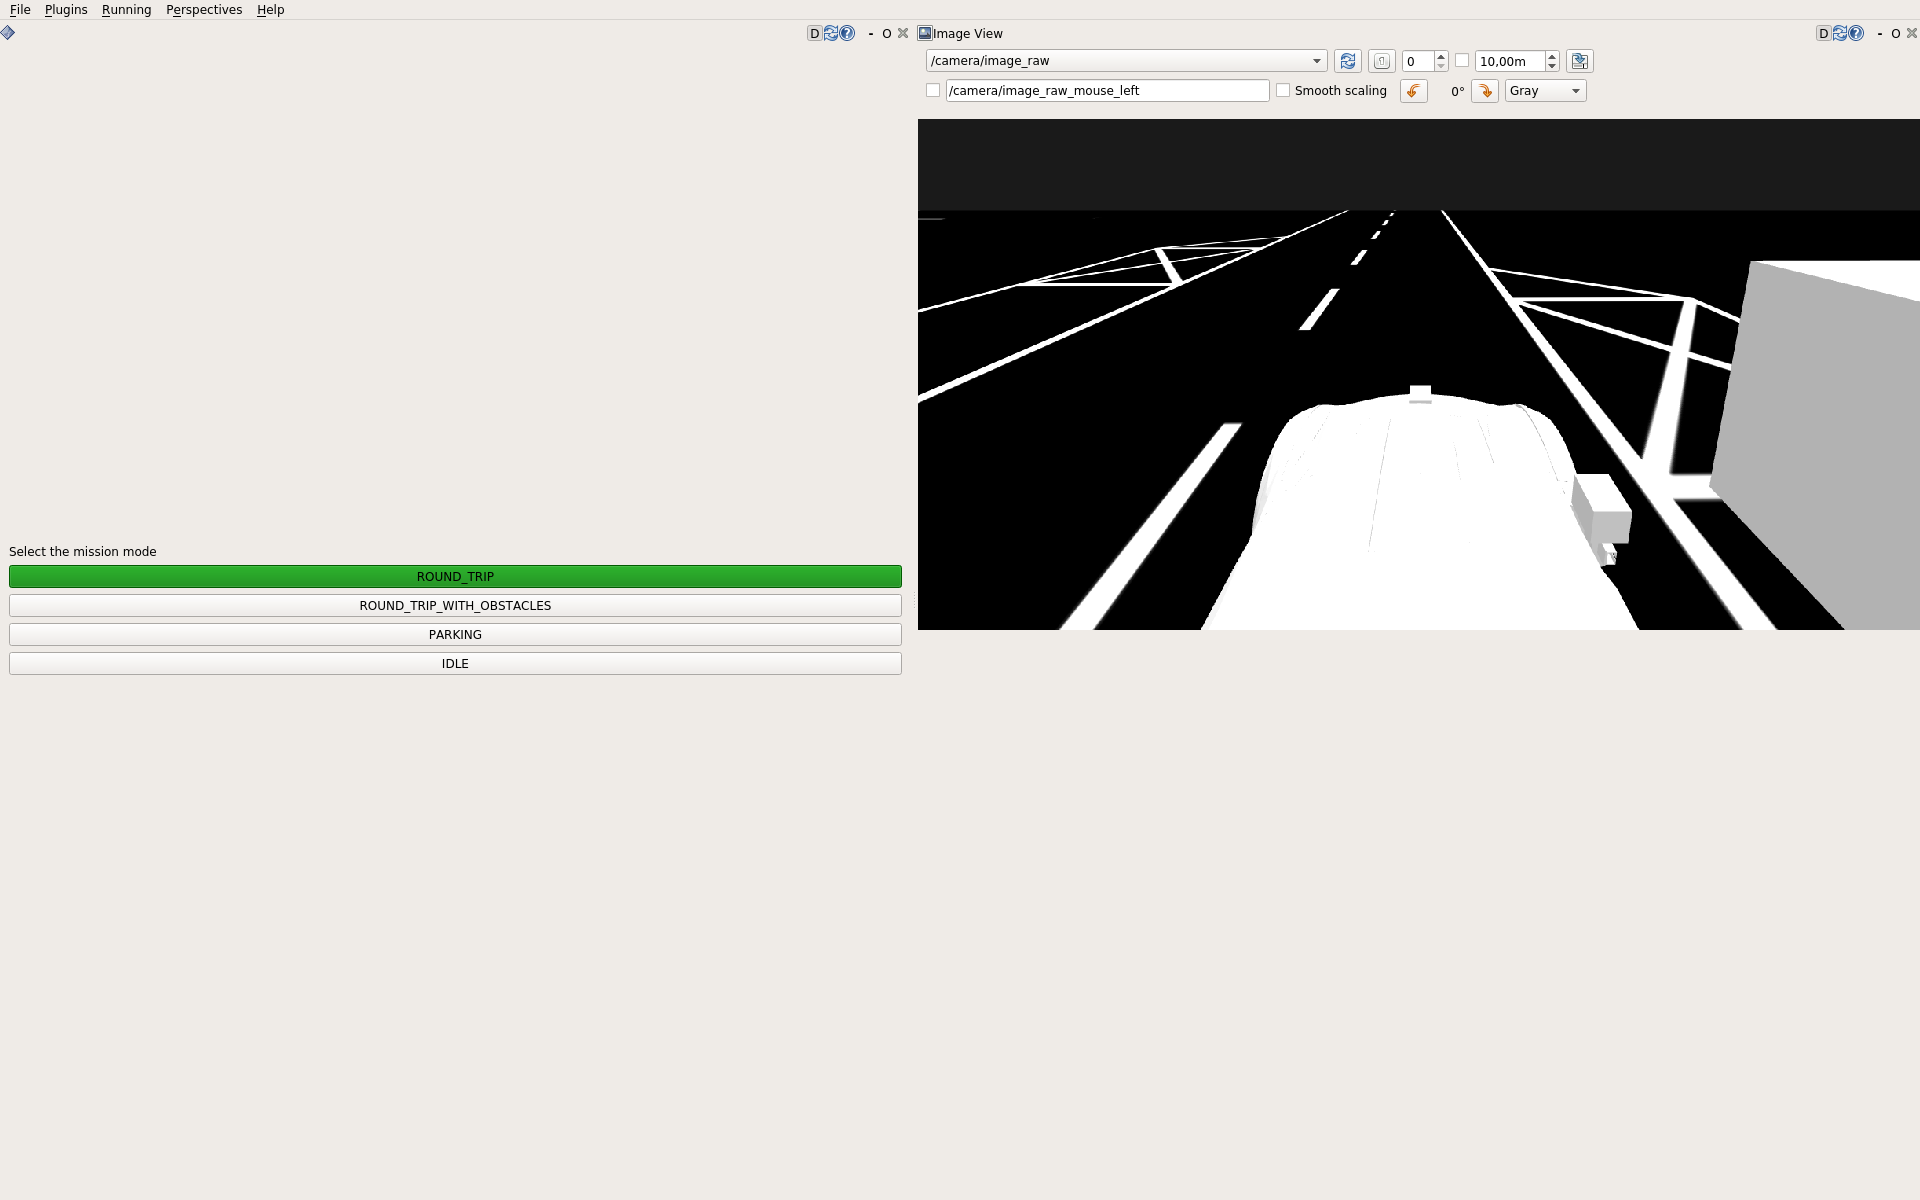
Task: Open the Plugins menu
Action: coord(66,10)
